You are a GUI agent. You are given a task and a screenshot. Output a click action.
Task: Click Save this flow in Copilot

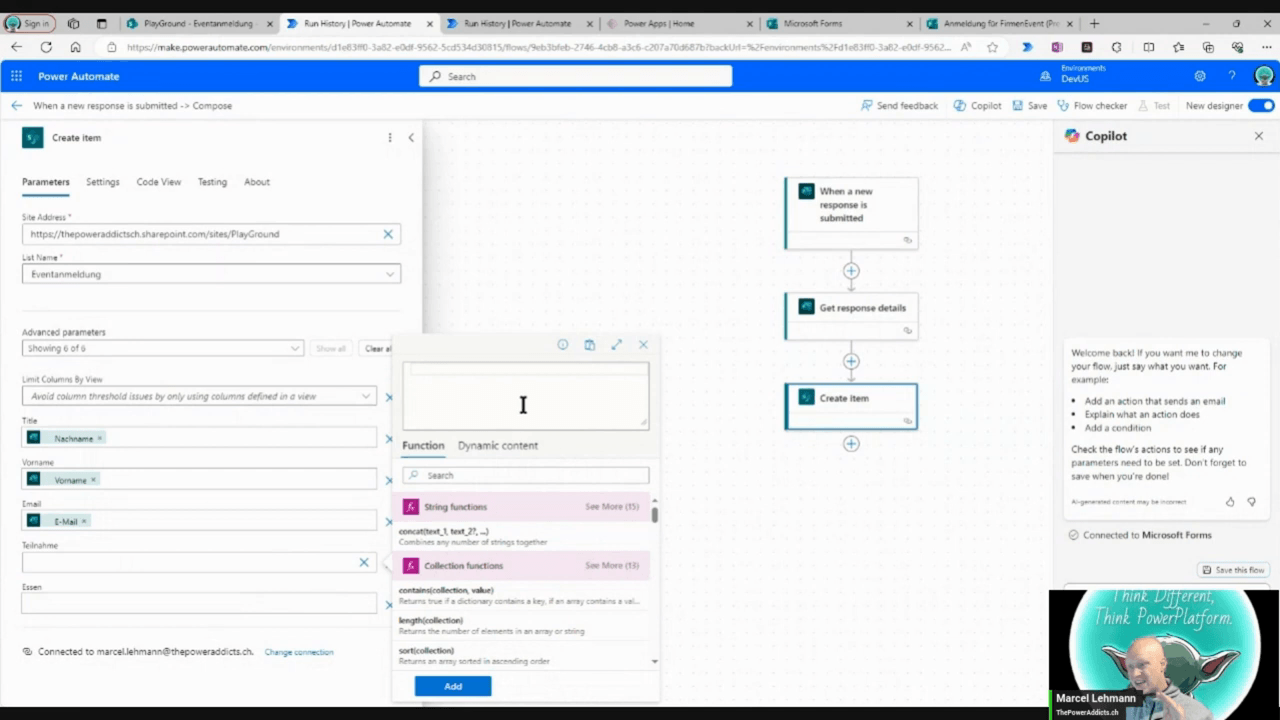coord(1233,570)
